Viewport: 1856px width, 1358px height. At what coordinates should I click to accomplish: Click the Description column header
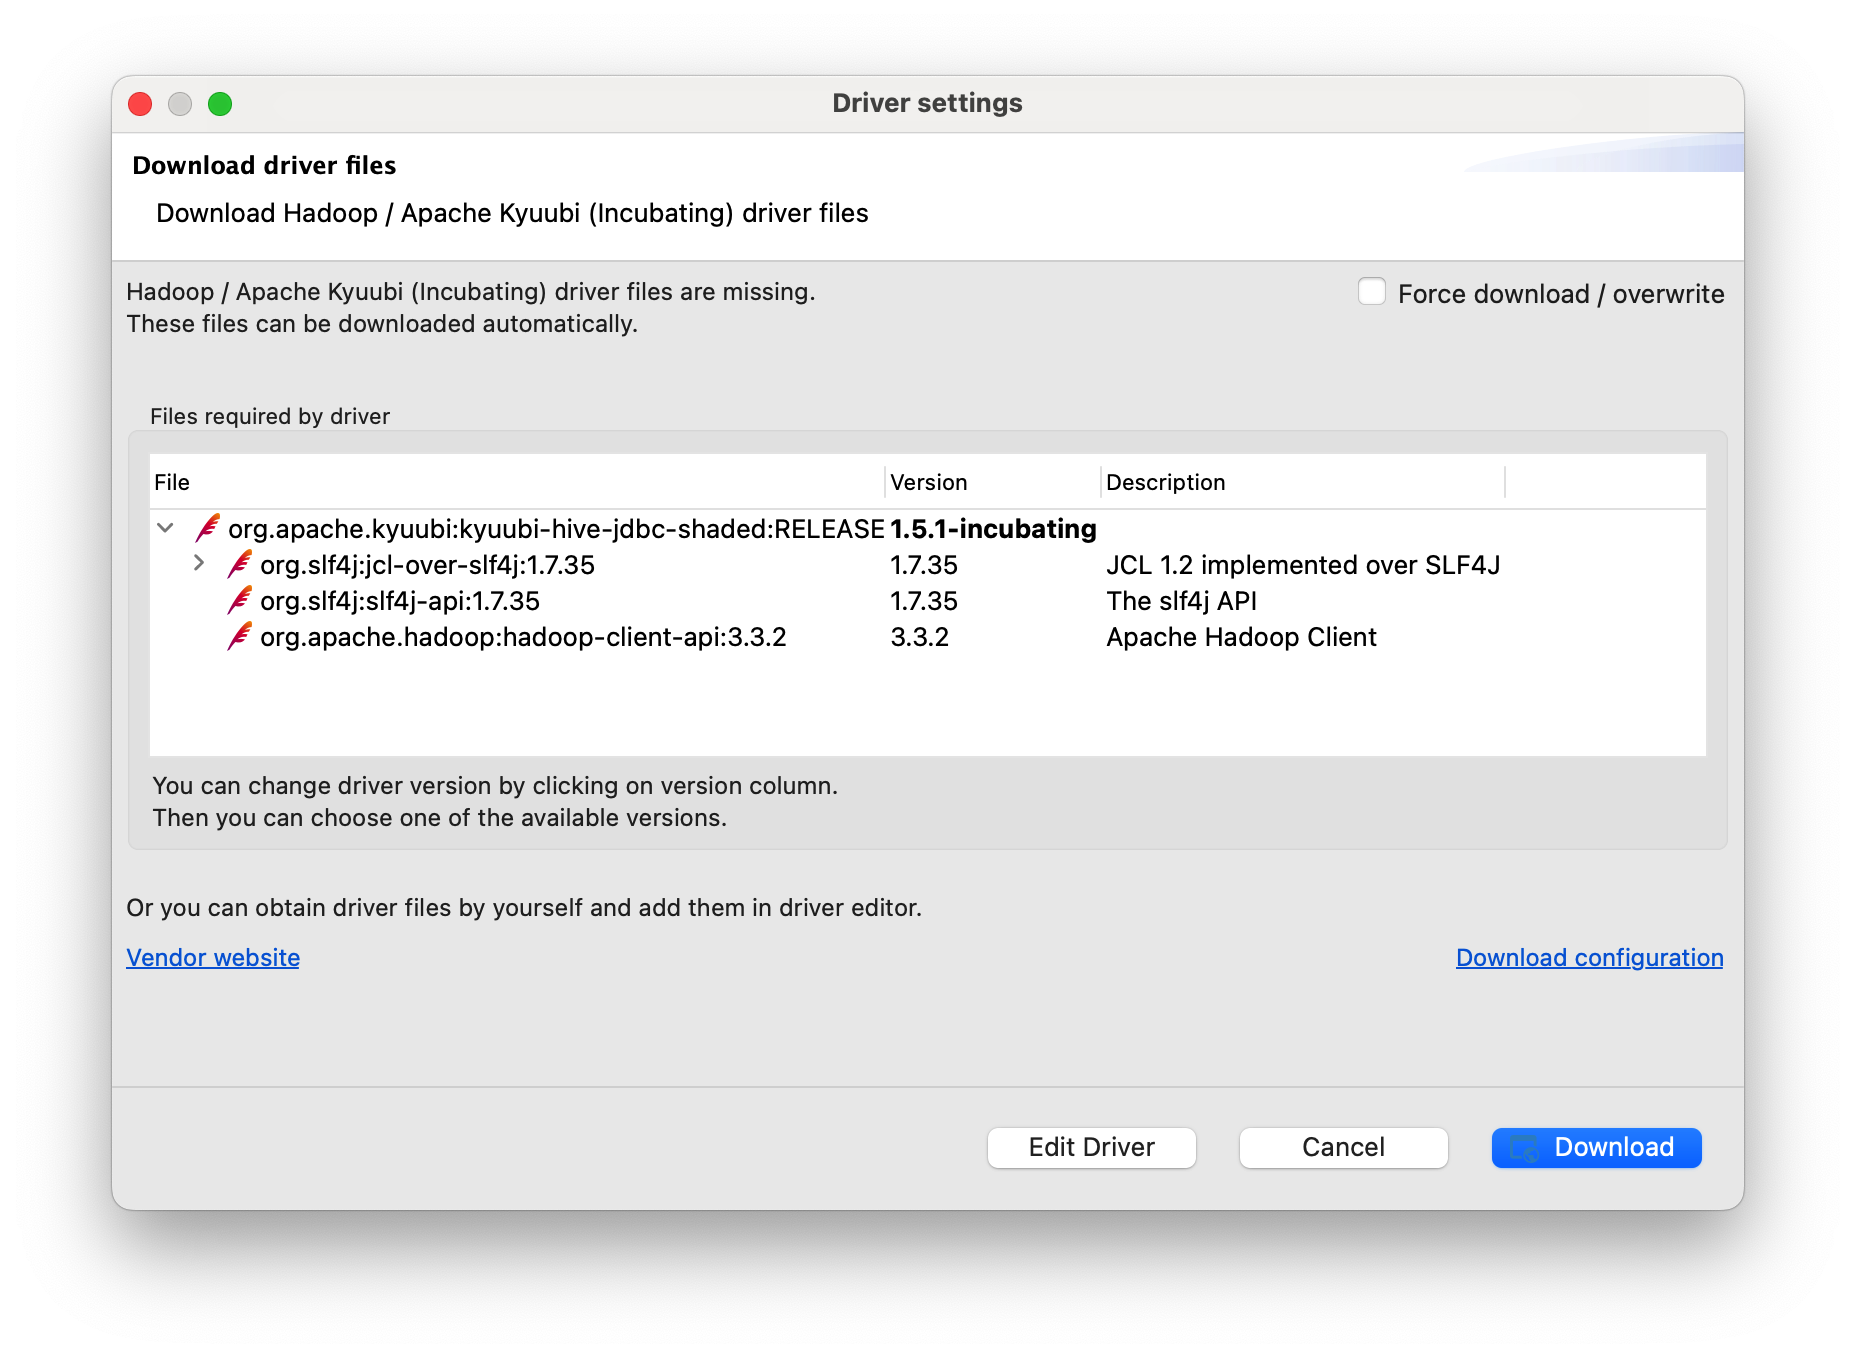coord(1166,482)
